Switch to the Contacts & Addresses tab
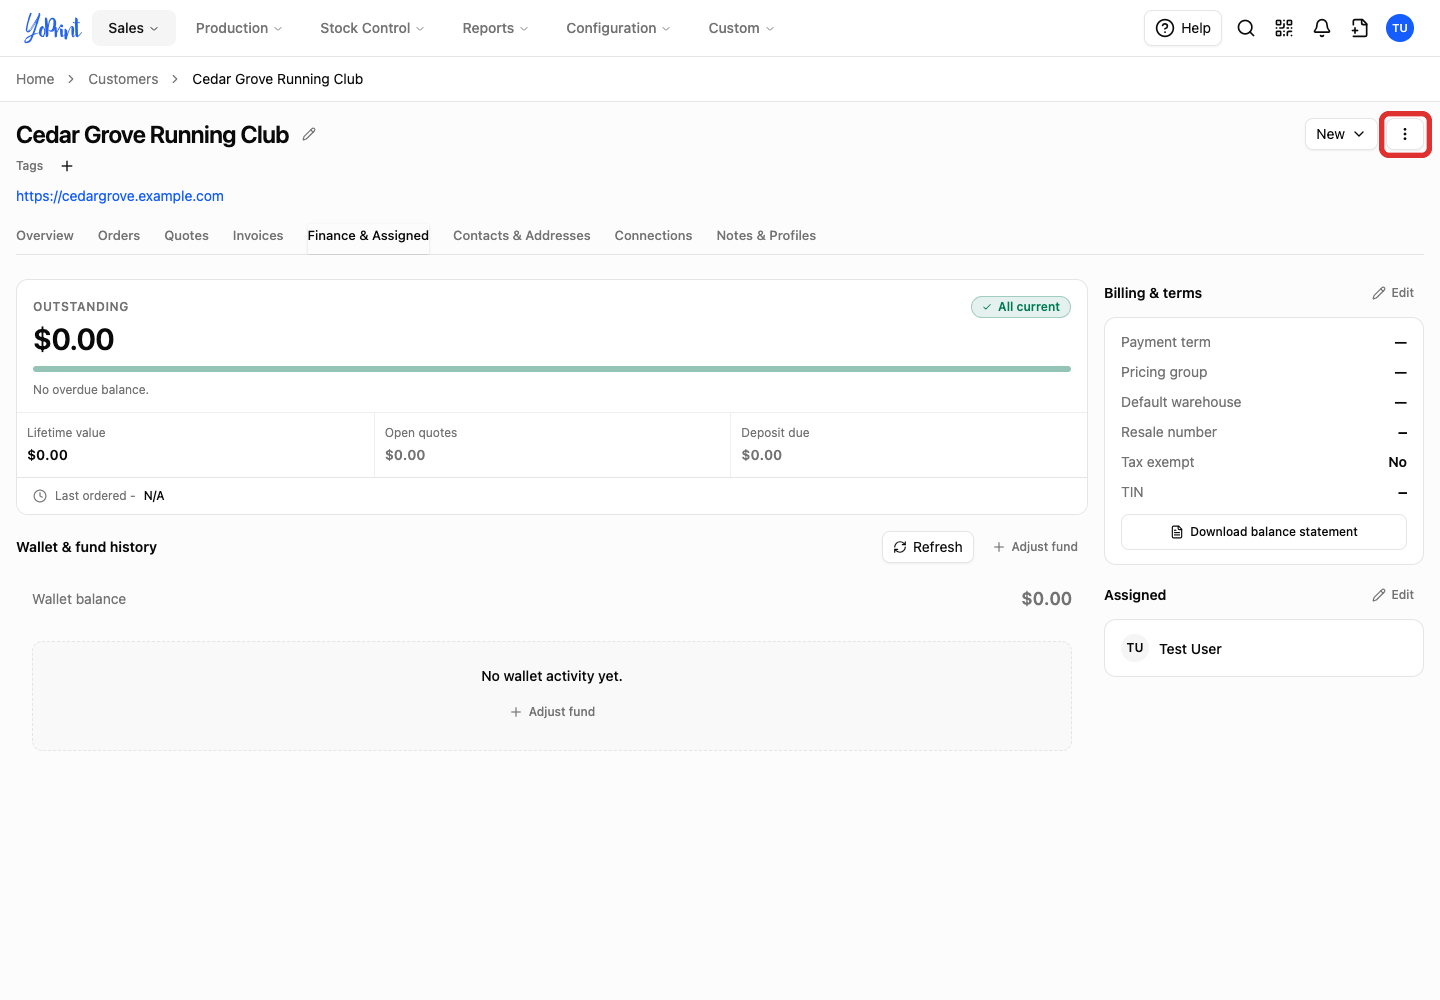 click(x=522, y=236)
